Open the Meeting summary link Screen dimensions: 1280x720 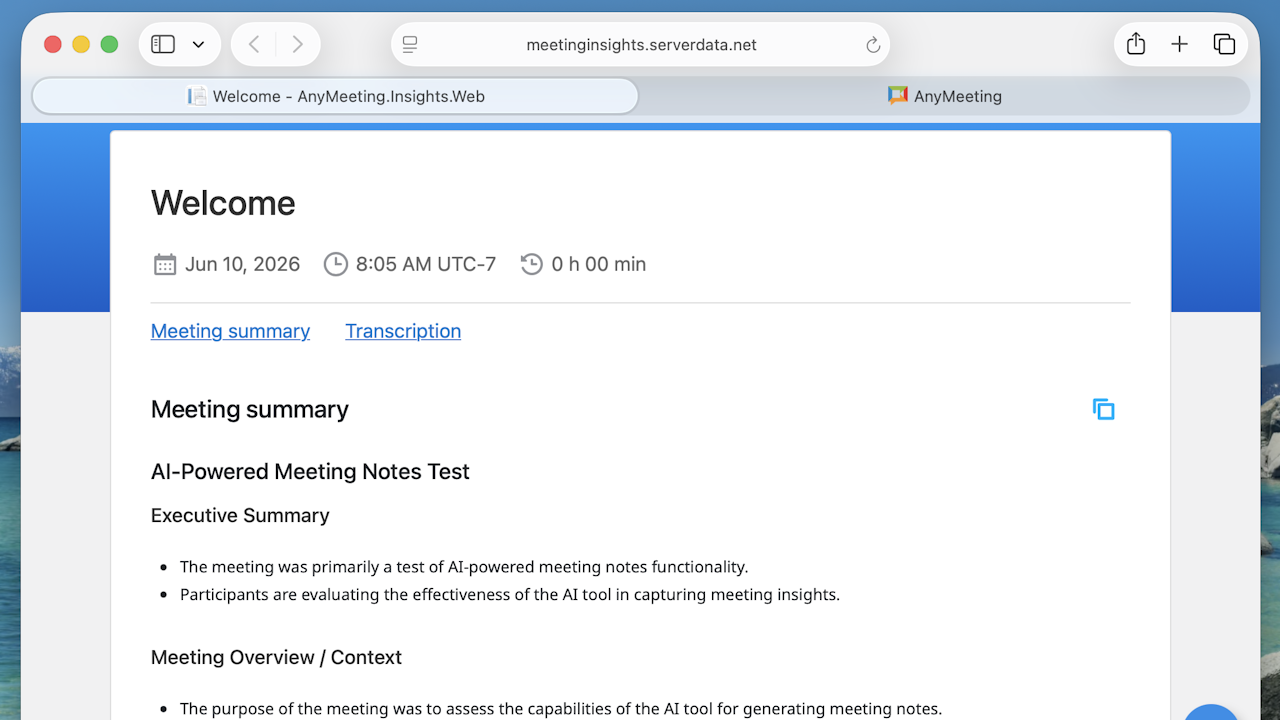click(x=230, y=331)
